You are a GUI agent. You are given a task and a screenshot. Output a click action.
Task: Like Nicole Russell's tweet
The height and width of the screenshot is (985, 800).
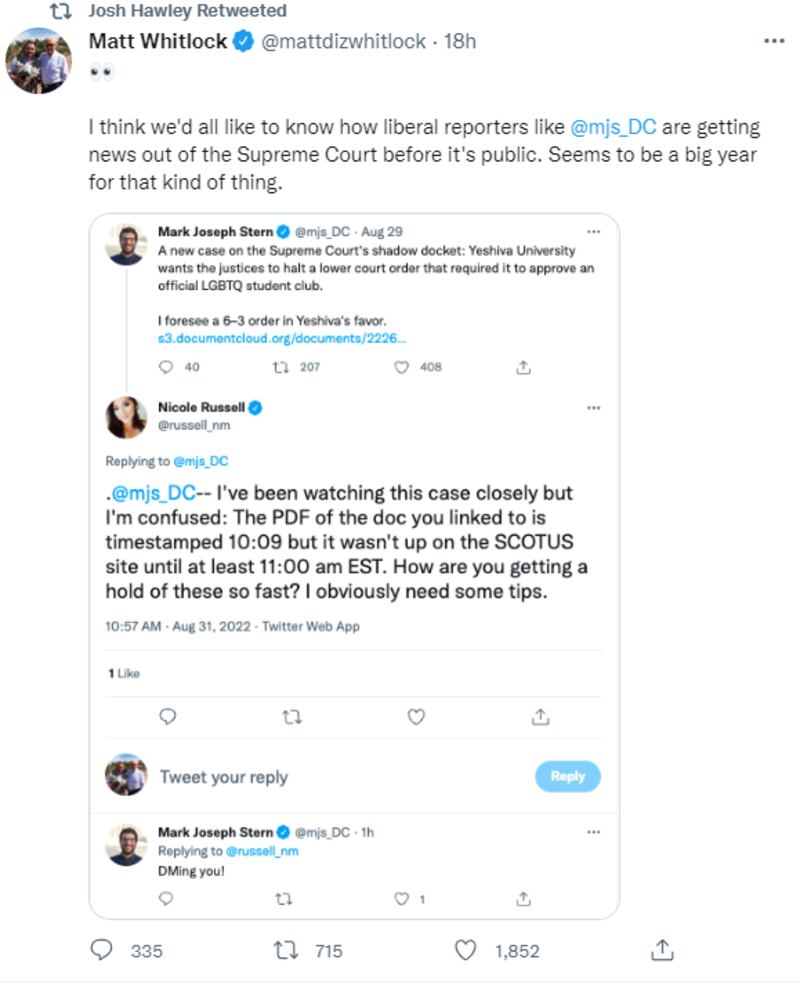pos(416,716)
